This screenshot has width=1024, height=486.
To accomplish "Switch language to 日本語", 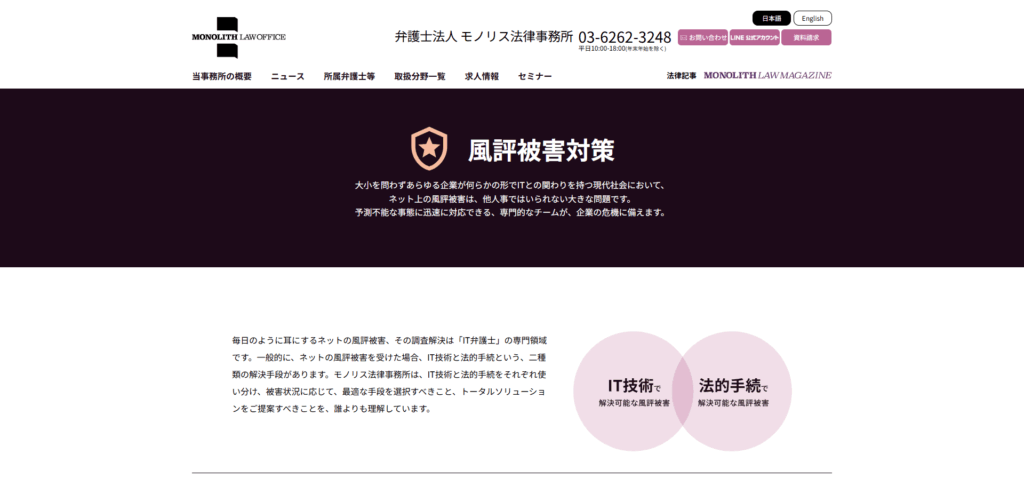I will 771,18.
